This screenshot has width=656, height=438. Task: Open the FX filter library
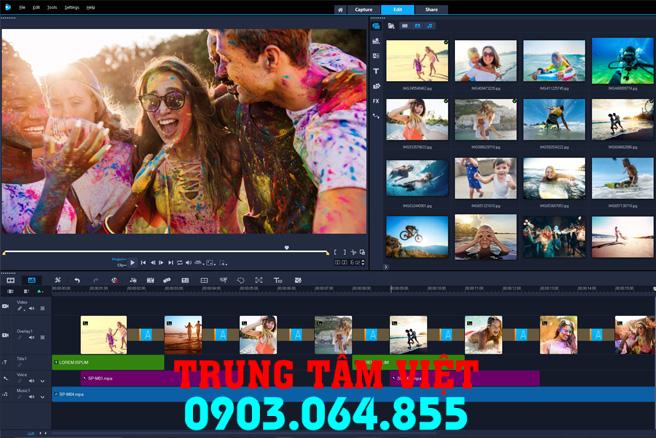click(x=376, y=101)
